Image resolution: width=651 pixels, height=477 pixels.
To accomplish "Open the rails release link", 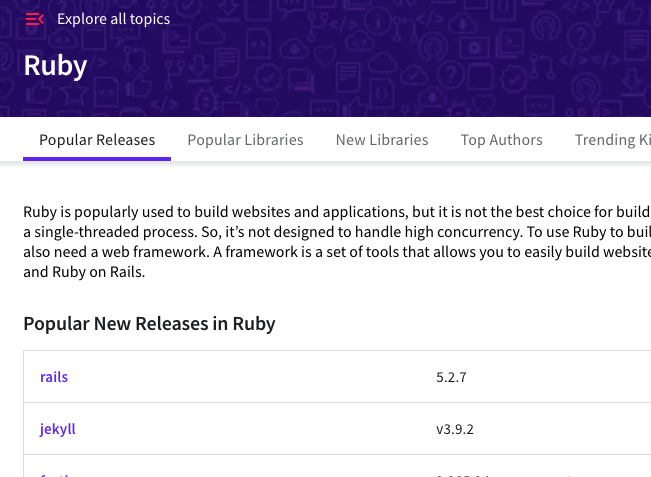I will point(54,377).
